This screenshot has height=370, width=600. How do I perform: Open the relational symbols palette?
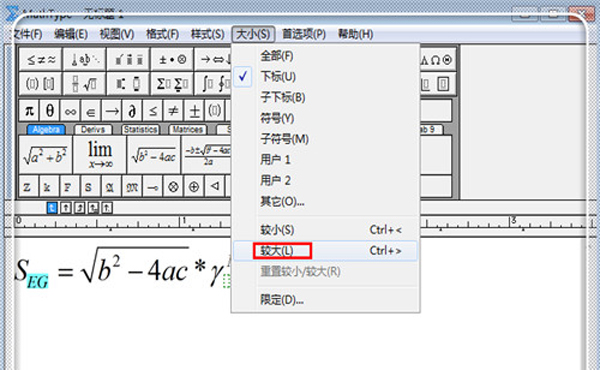pos(41,59)
